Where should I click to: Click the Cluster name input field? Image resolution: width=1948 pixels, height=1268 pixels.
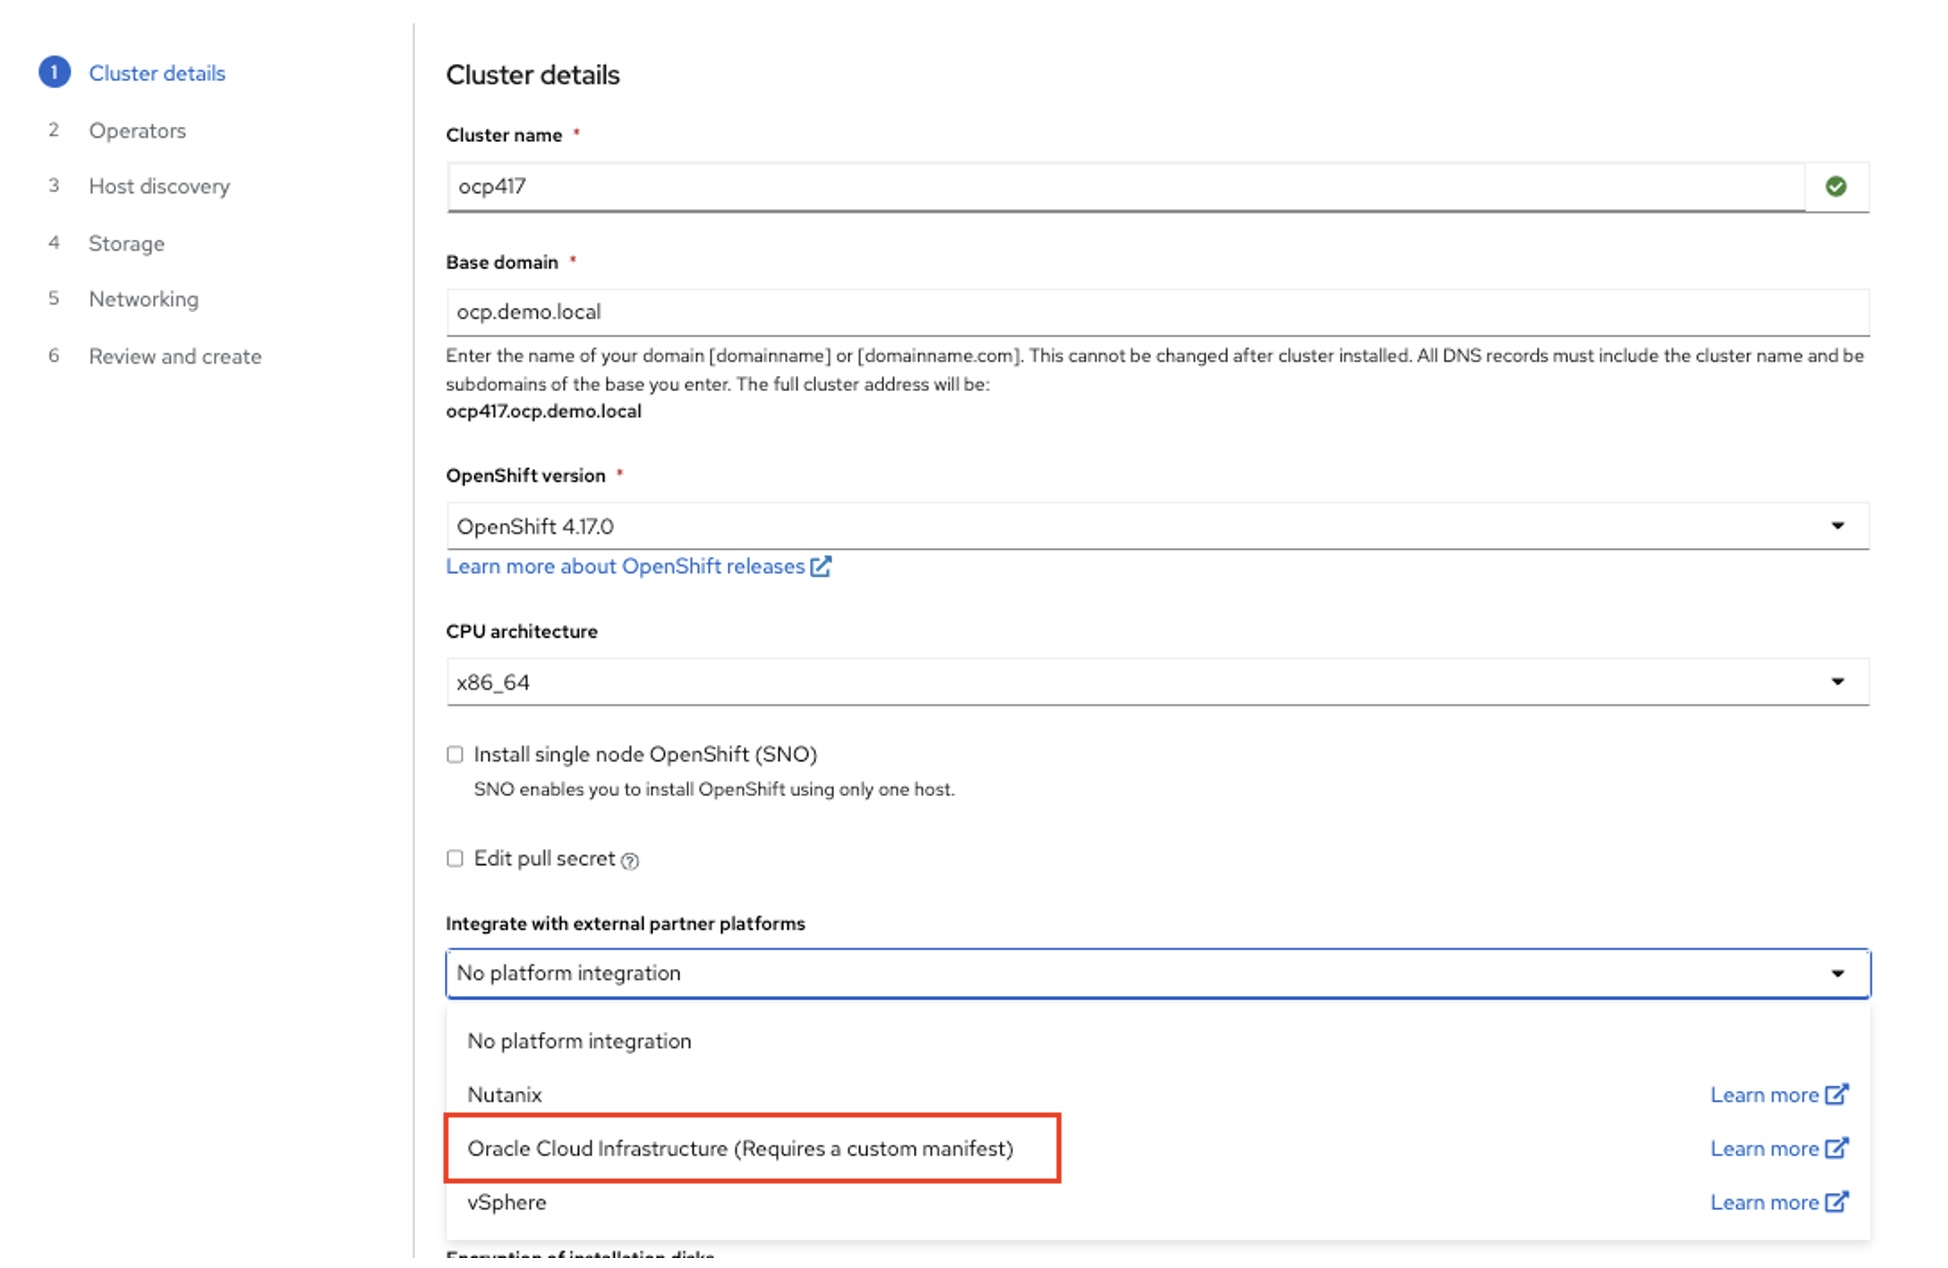click(x=1126, y=187)
